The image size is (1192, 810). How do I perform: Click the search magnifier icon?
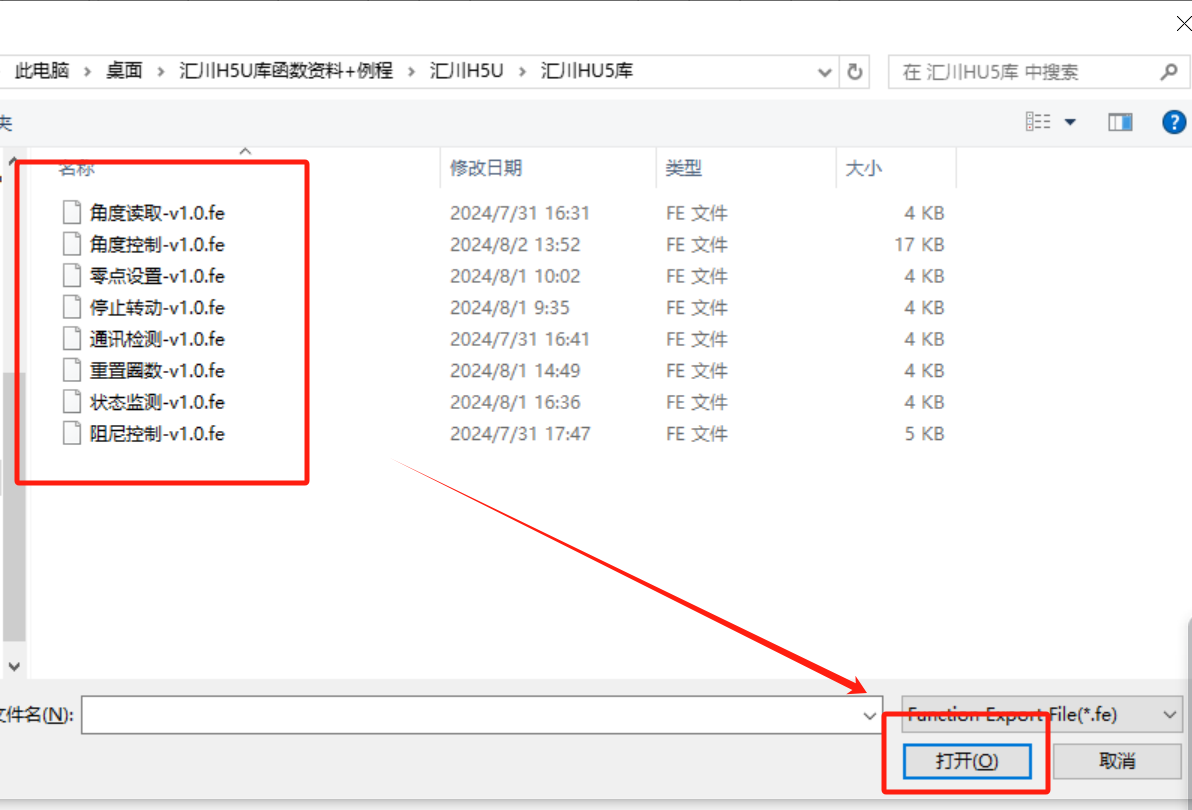pyautogui.click(x=1168, y=72)
